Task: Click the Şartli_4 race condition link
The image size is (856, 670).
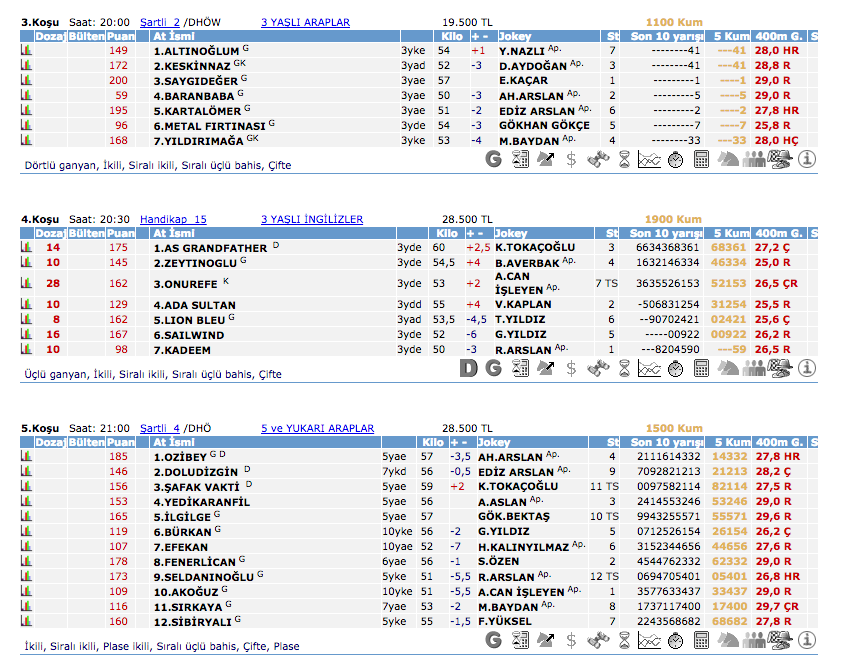Action: tap(160, 428)
